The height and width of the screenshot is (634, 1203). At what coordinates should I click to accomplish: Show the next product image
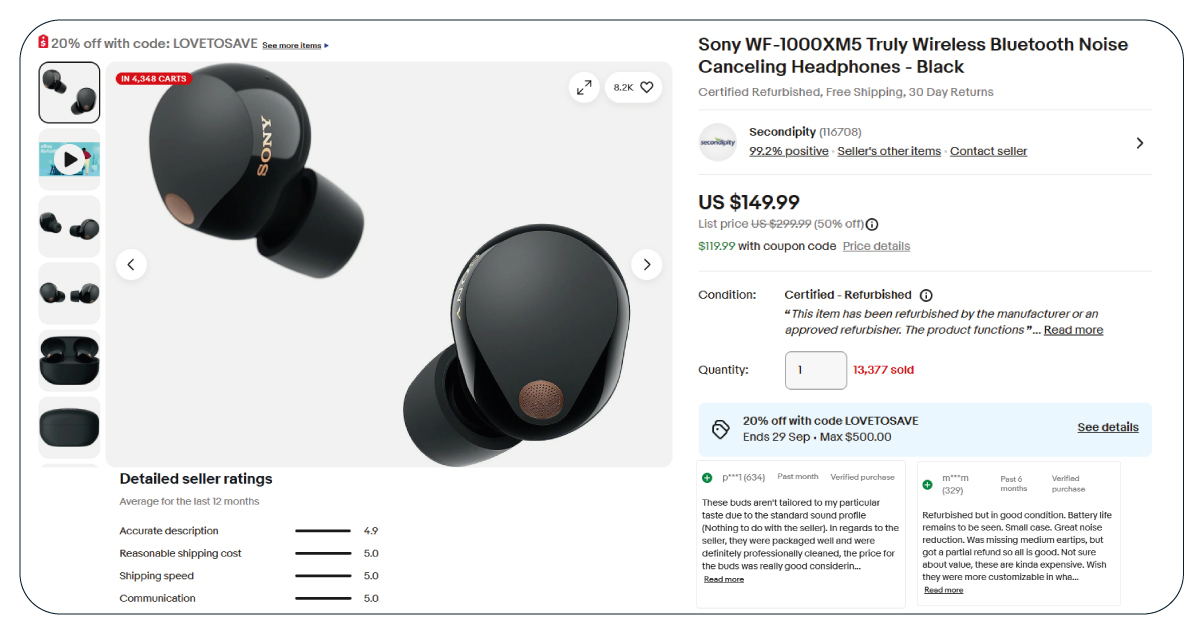[x=647, y=265]
